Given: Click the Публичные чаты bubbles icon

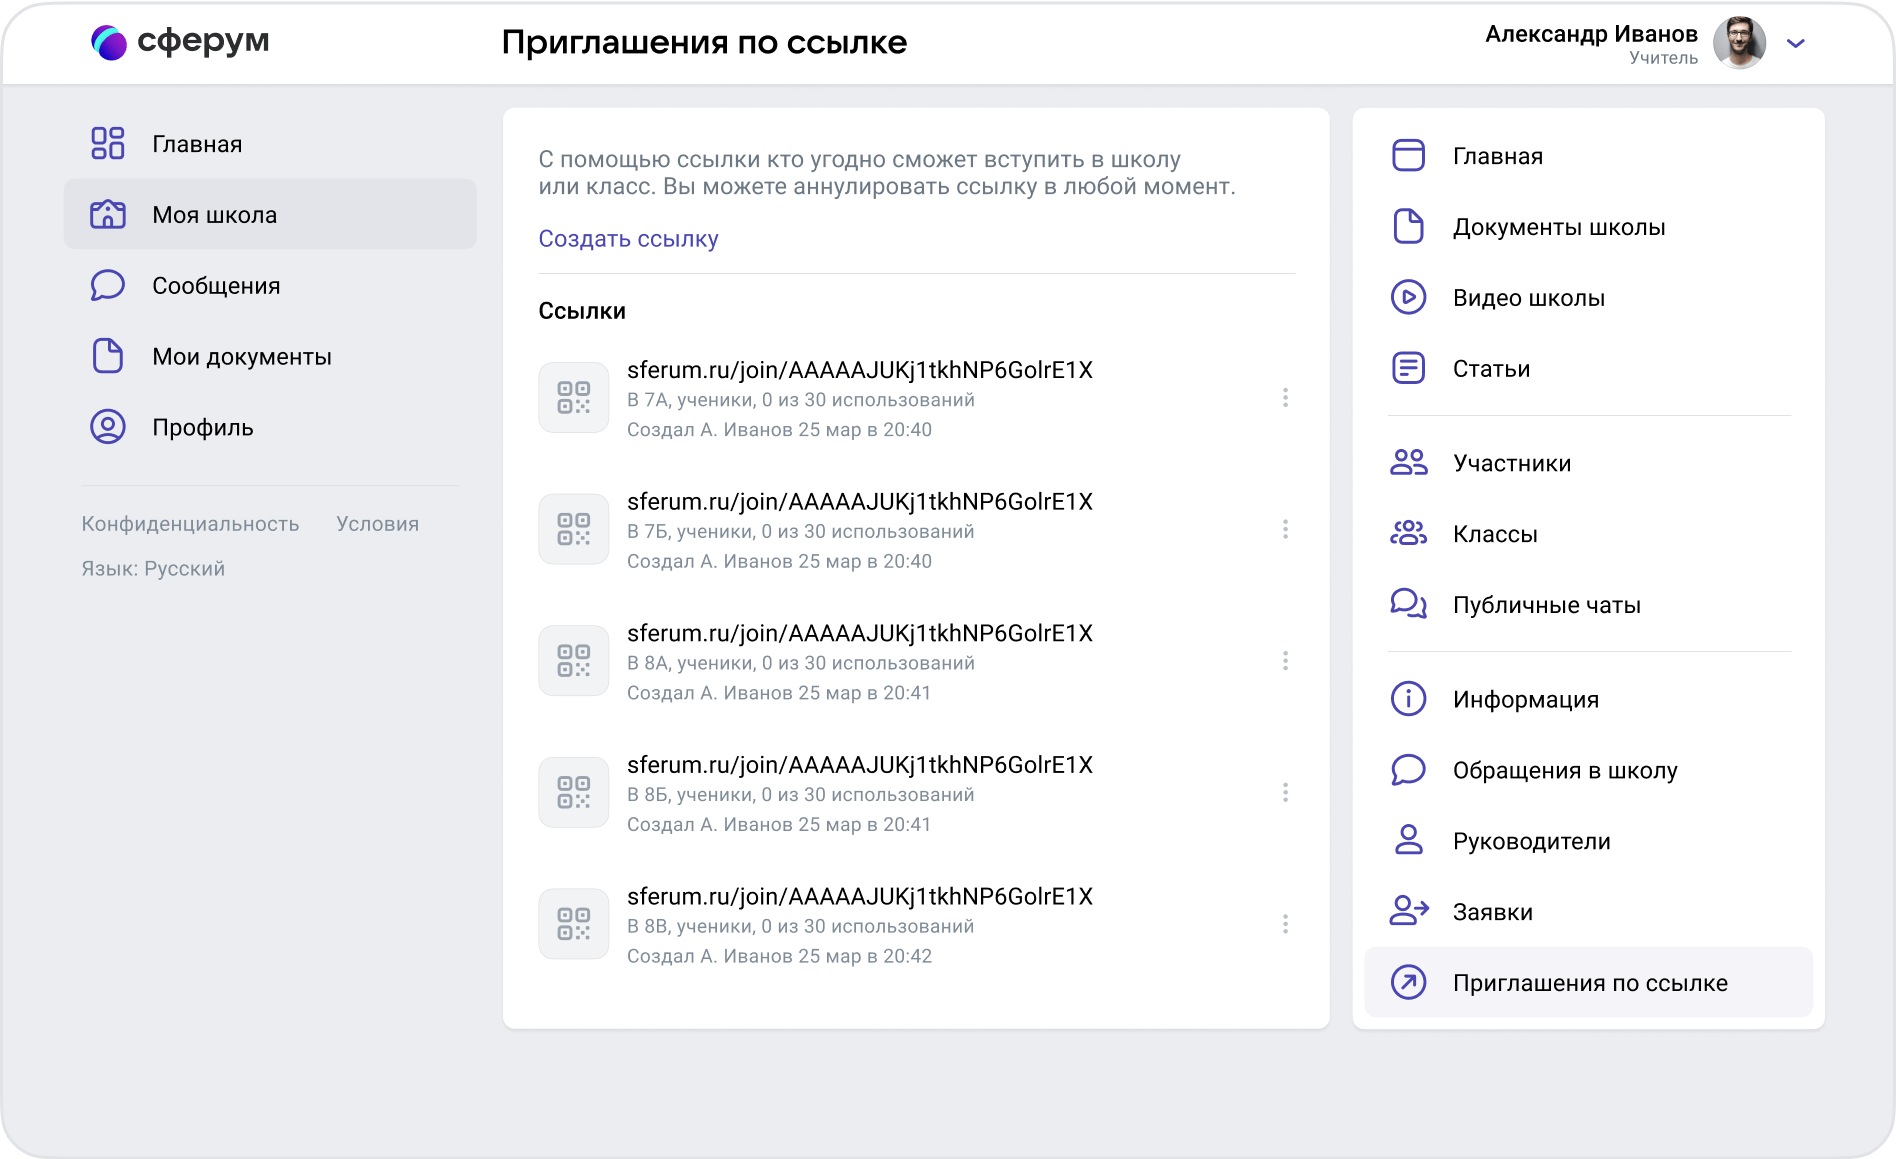Looking at the screenshot, I should (1408, 604).
